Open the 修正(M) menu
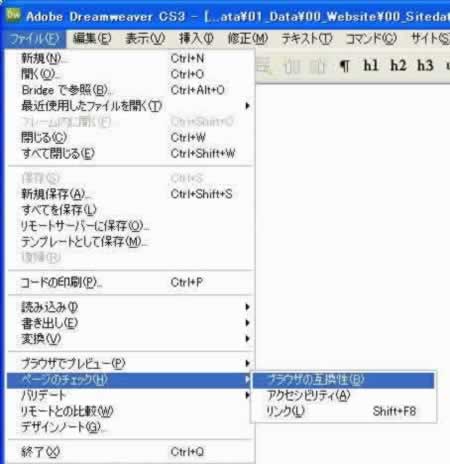This screenshot has width=450, height=464. click(x=248, y=39)
